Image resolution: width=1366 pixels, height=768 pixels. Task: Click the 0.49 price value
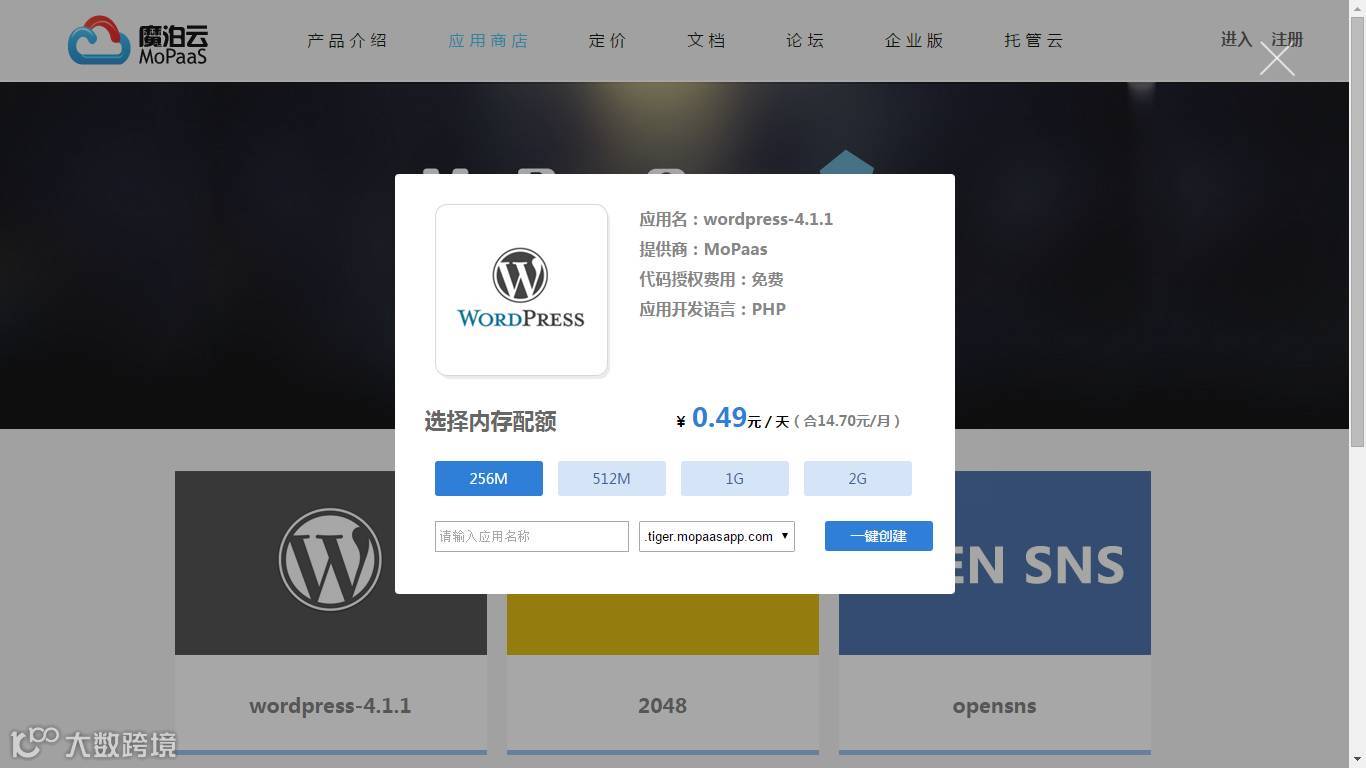click(719, 417)
